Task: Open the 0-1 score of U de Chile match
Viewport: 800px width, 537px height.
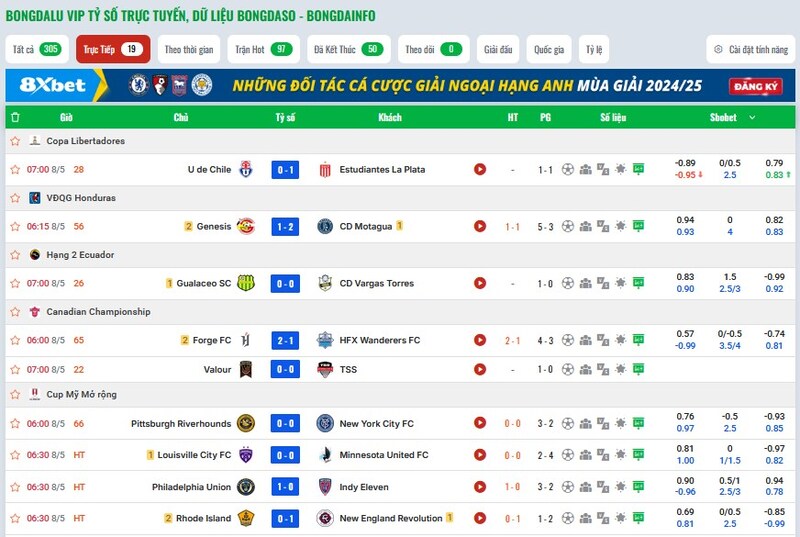Action: (285, 170)
